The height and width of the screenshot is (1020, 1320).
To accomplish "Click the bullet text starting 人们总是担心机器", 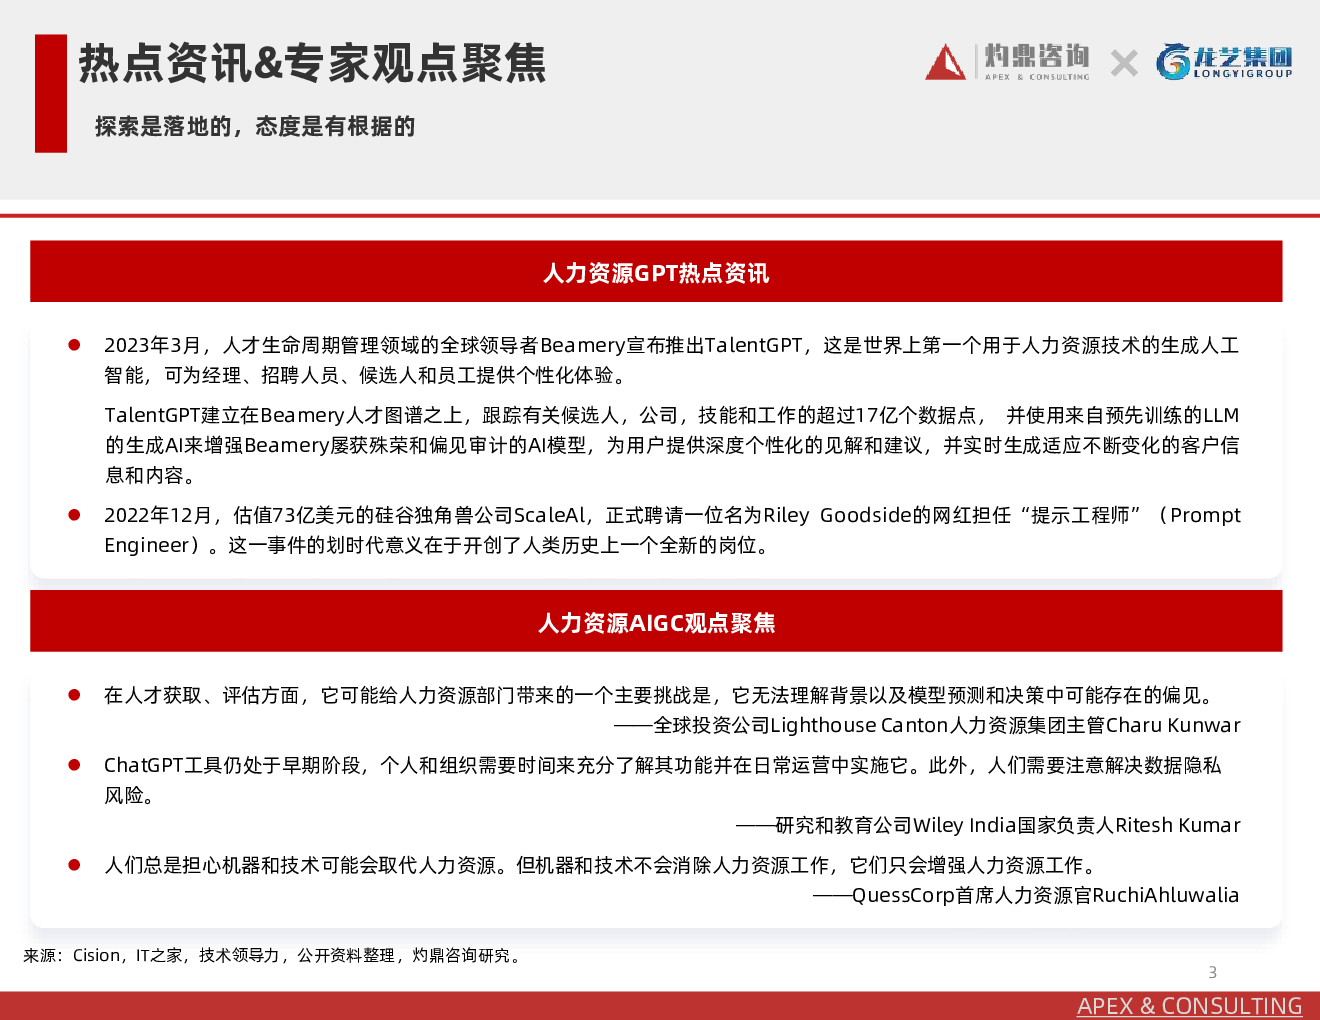I will (600, 865).
